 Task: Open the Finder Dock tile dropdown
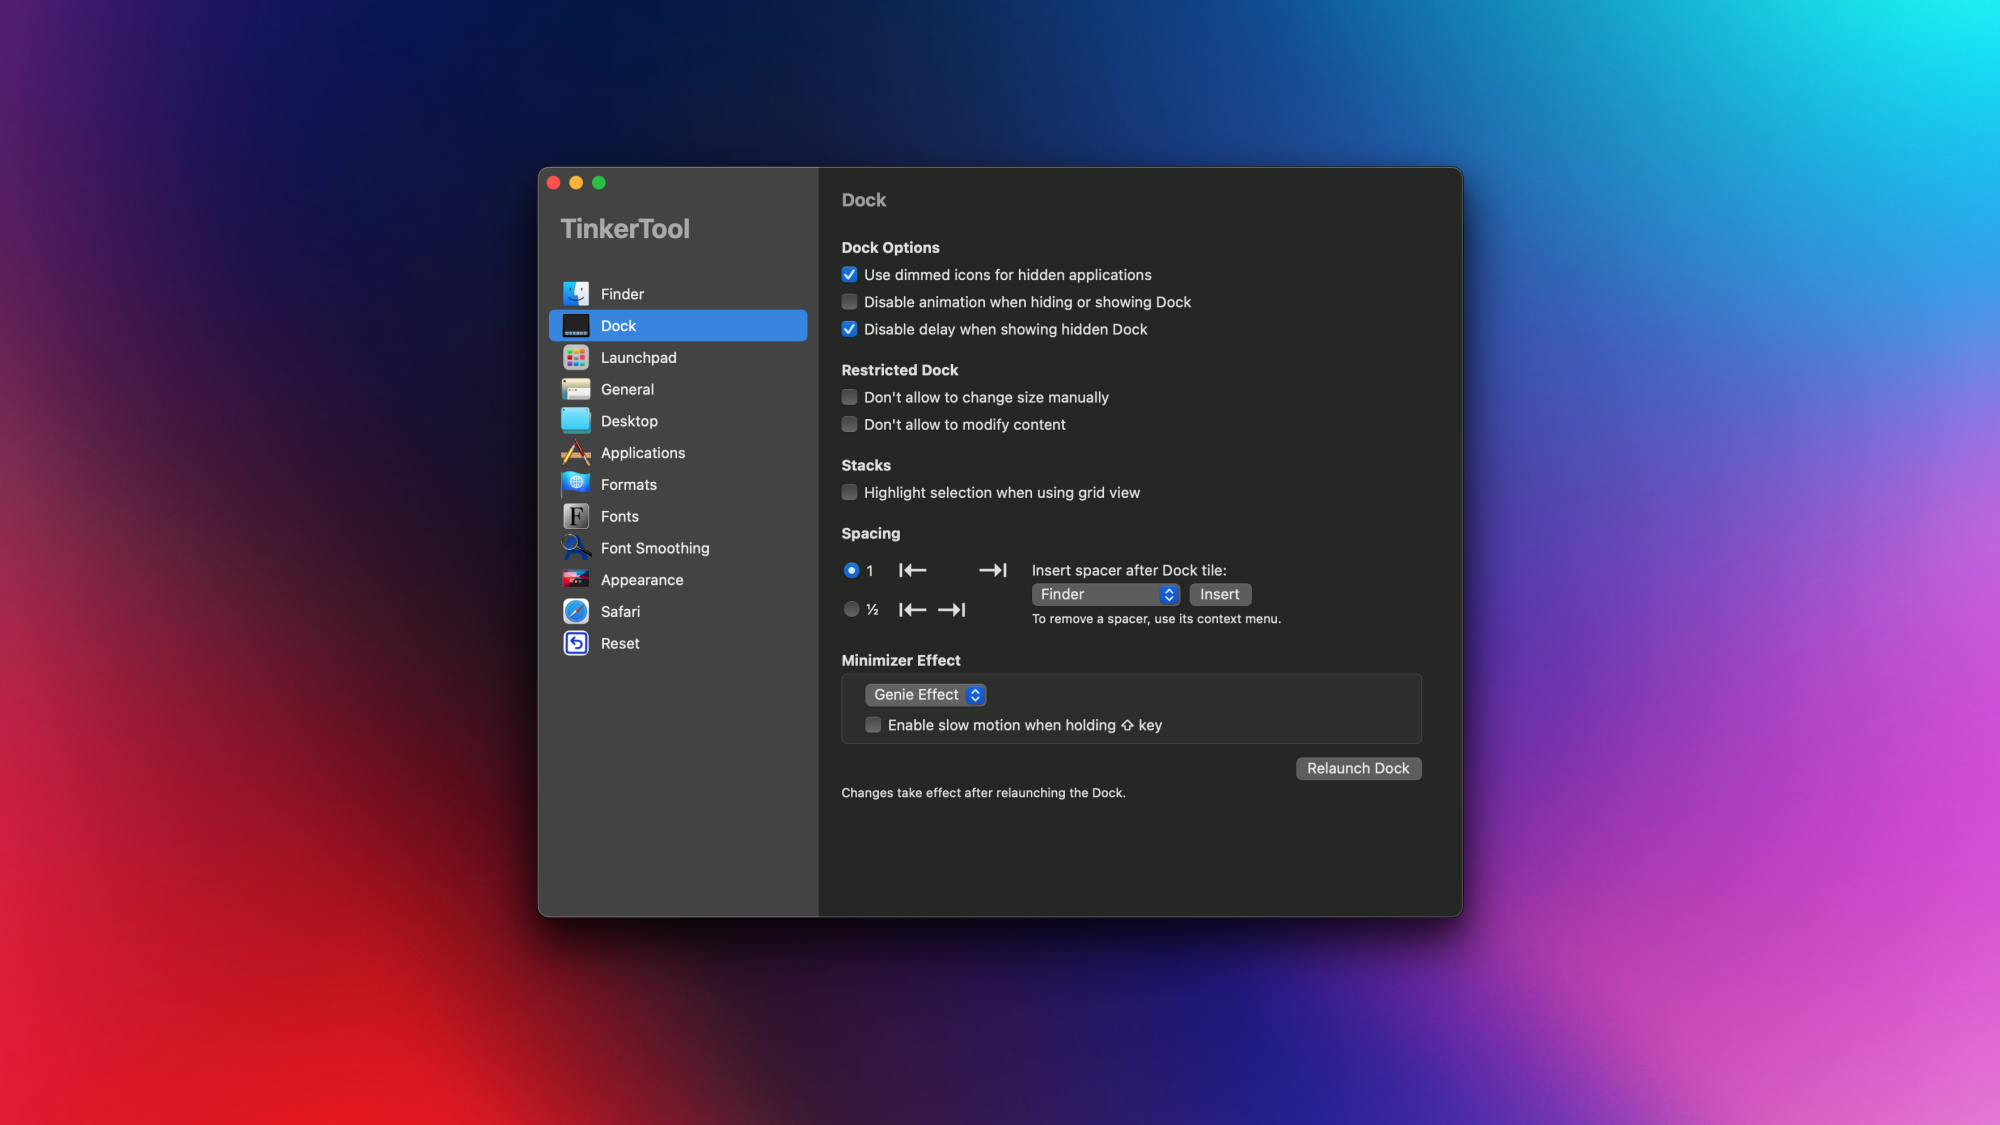tap(1105, 594)
